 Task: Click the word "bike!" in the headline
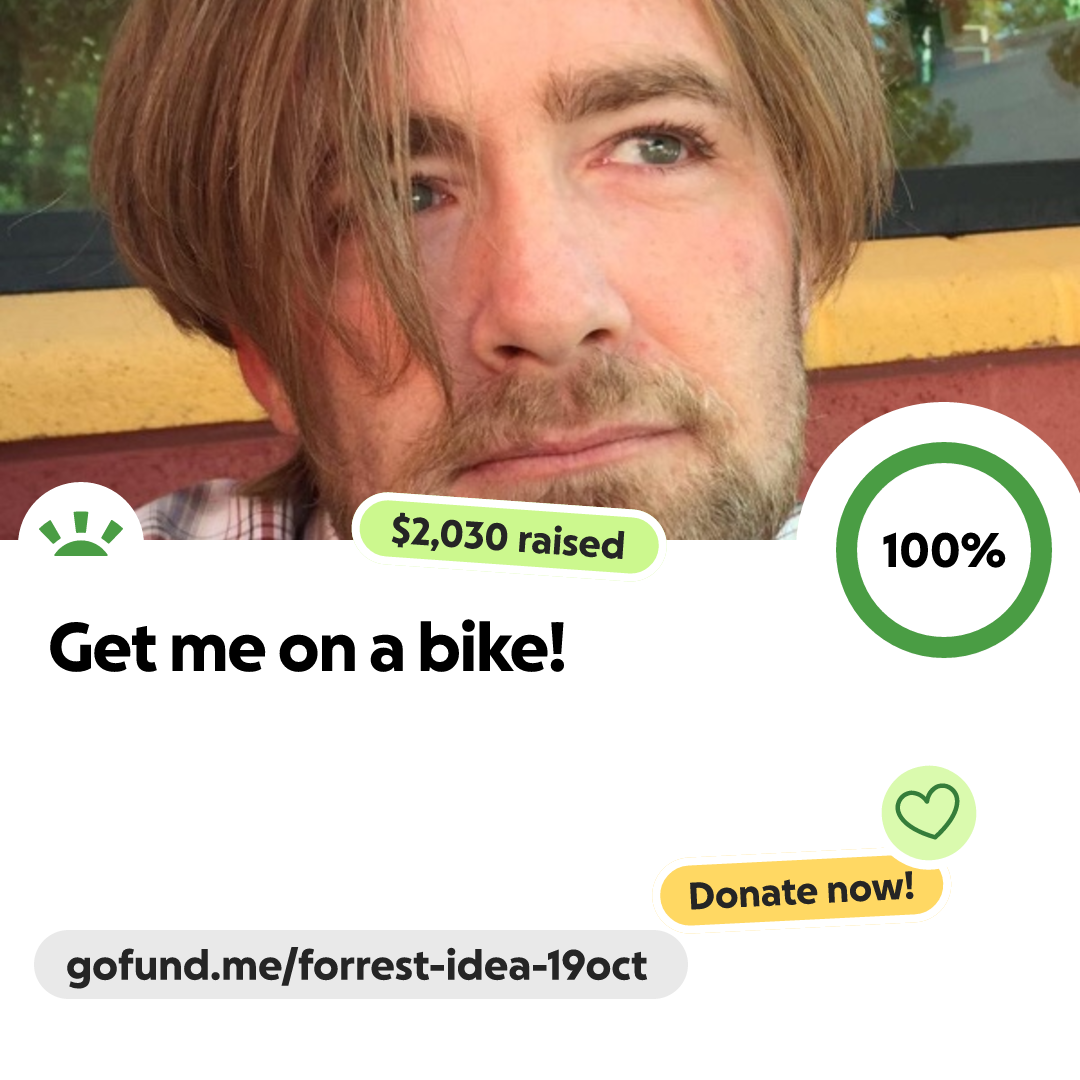[x=492, y=646]
